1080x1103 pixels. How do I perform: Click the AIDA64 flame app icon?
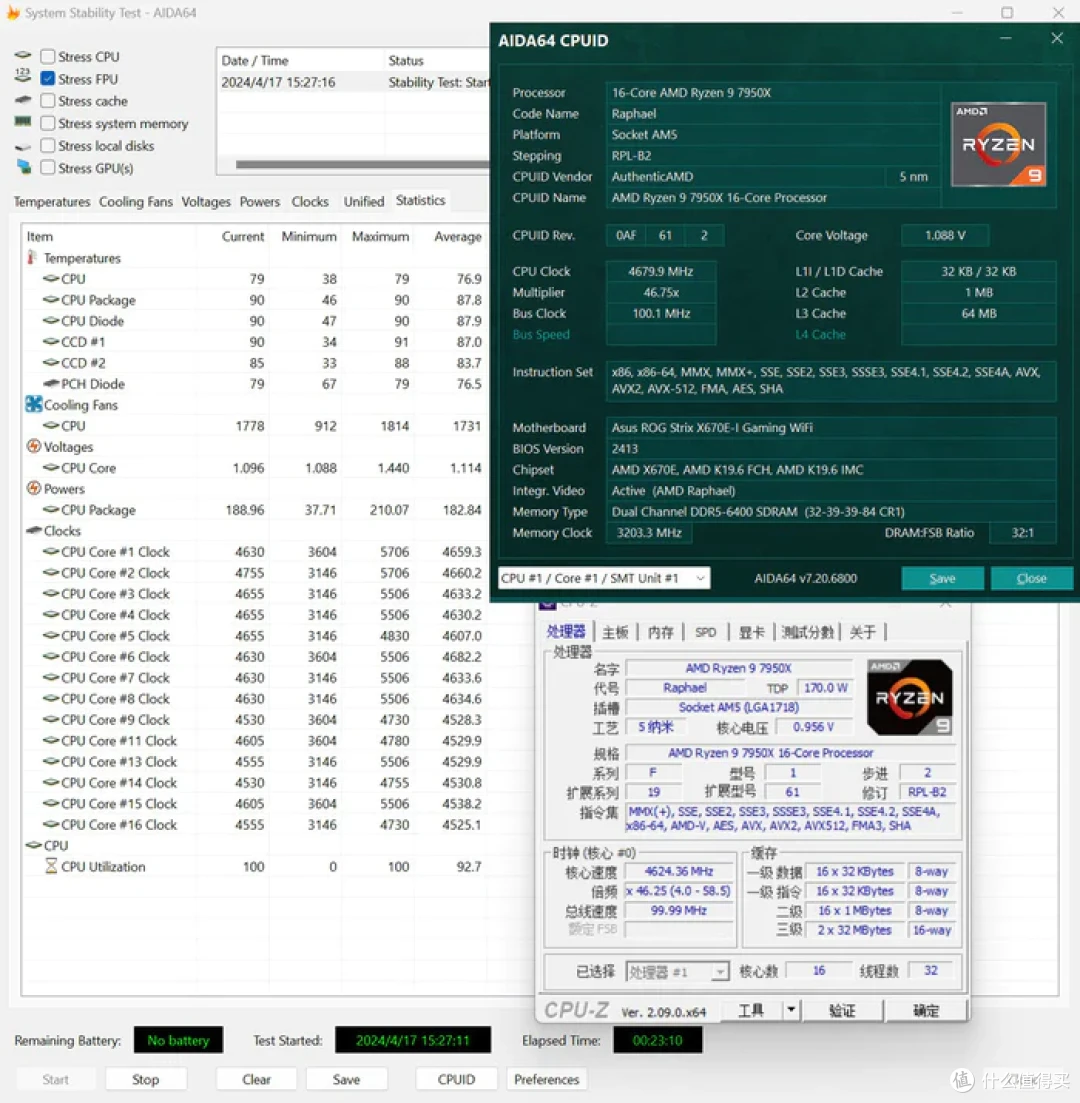click(x=13, y=13)
